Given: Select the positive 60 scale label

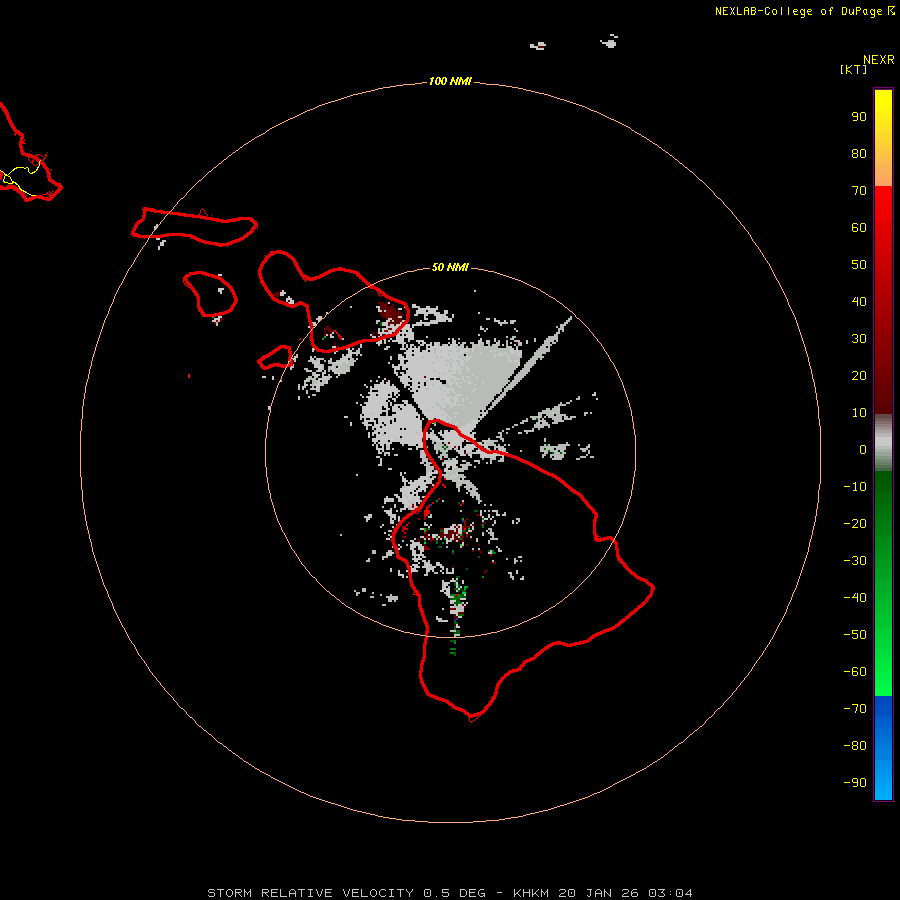Looking at the screenshot, I should click(x=859, y=227).
